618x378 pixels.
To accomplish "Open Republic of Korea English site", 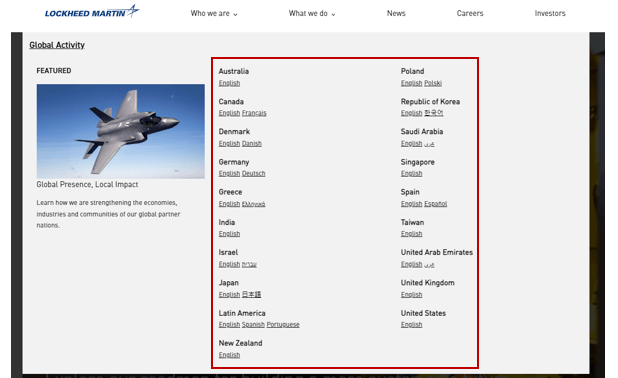I will pos(411,113).
